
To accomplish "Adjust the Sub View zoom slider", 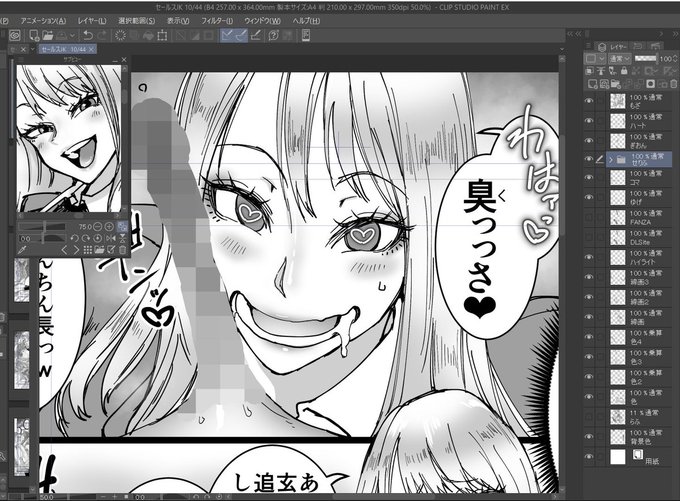I will point(42,226).
